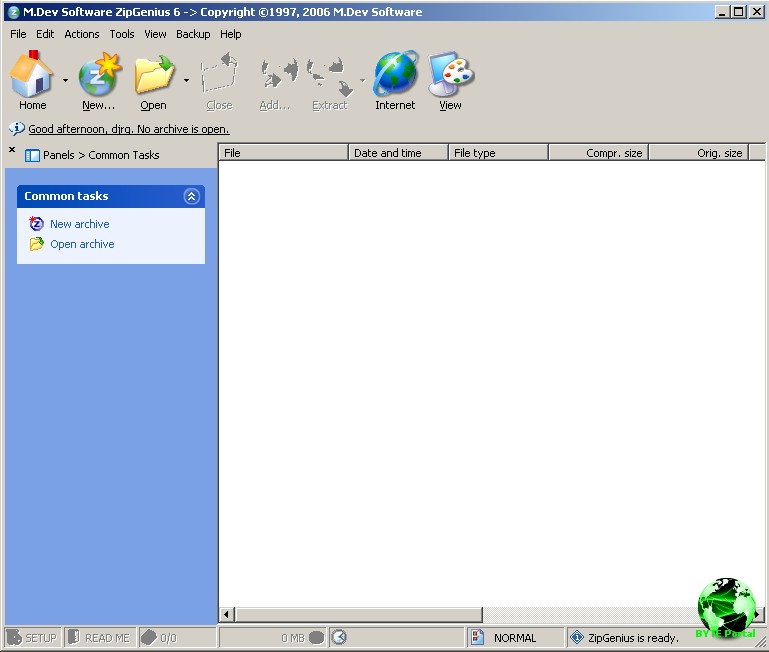The height and width of the screenshot is (652, 769).
Task: Click the New archive Z icon
Action: tap(36, 224)
